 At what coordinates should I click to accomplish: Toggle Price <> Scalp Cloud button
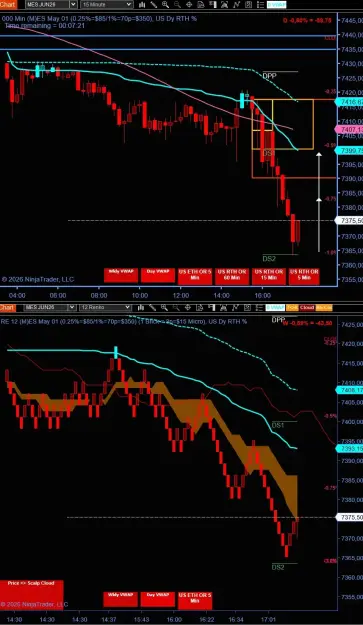[x=31, y=594]
